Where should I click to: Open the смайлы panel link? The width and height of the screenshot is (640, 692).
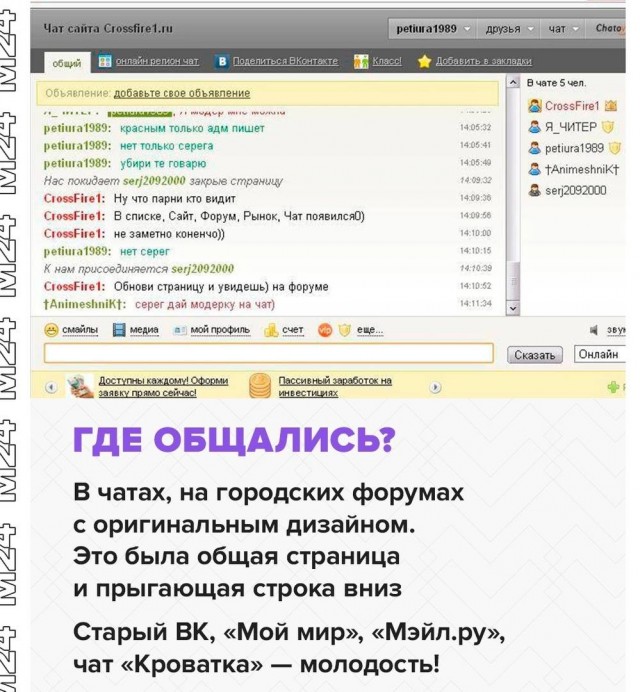(80, 330)
